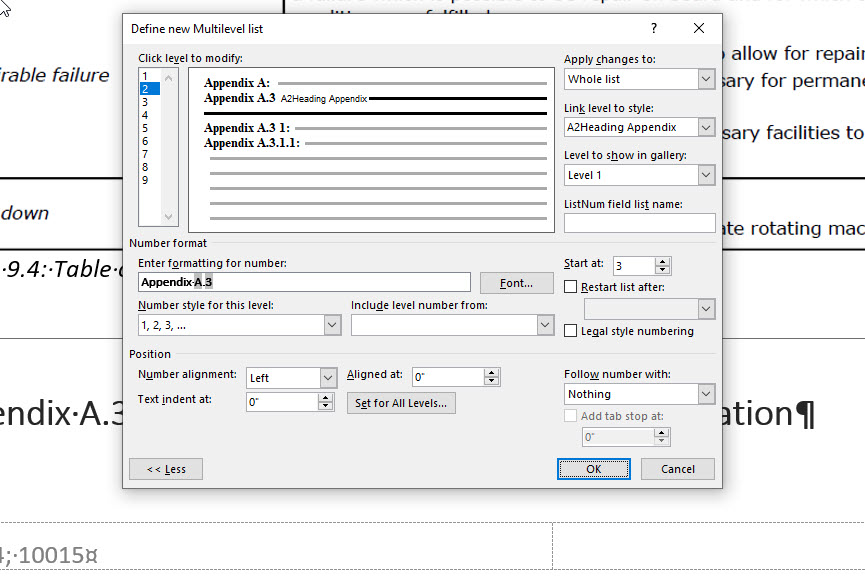Increase the Aligned at value
The width and height of the screenshot is (865, 587).
491,372
